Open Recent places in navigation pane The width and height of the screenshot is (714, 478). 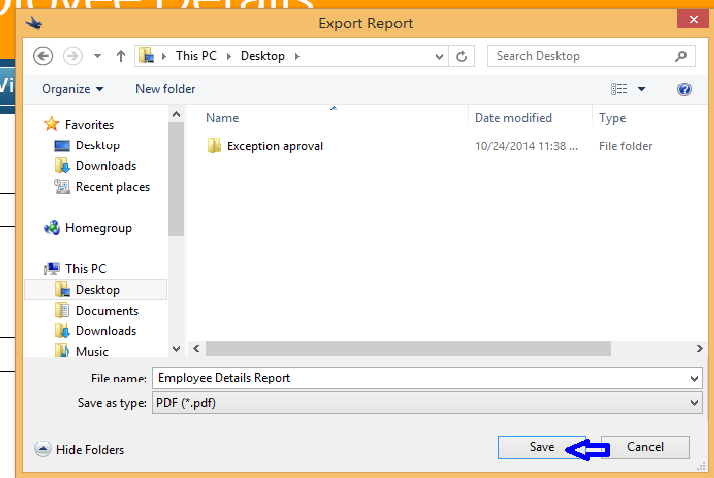pos(113,187)
